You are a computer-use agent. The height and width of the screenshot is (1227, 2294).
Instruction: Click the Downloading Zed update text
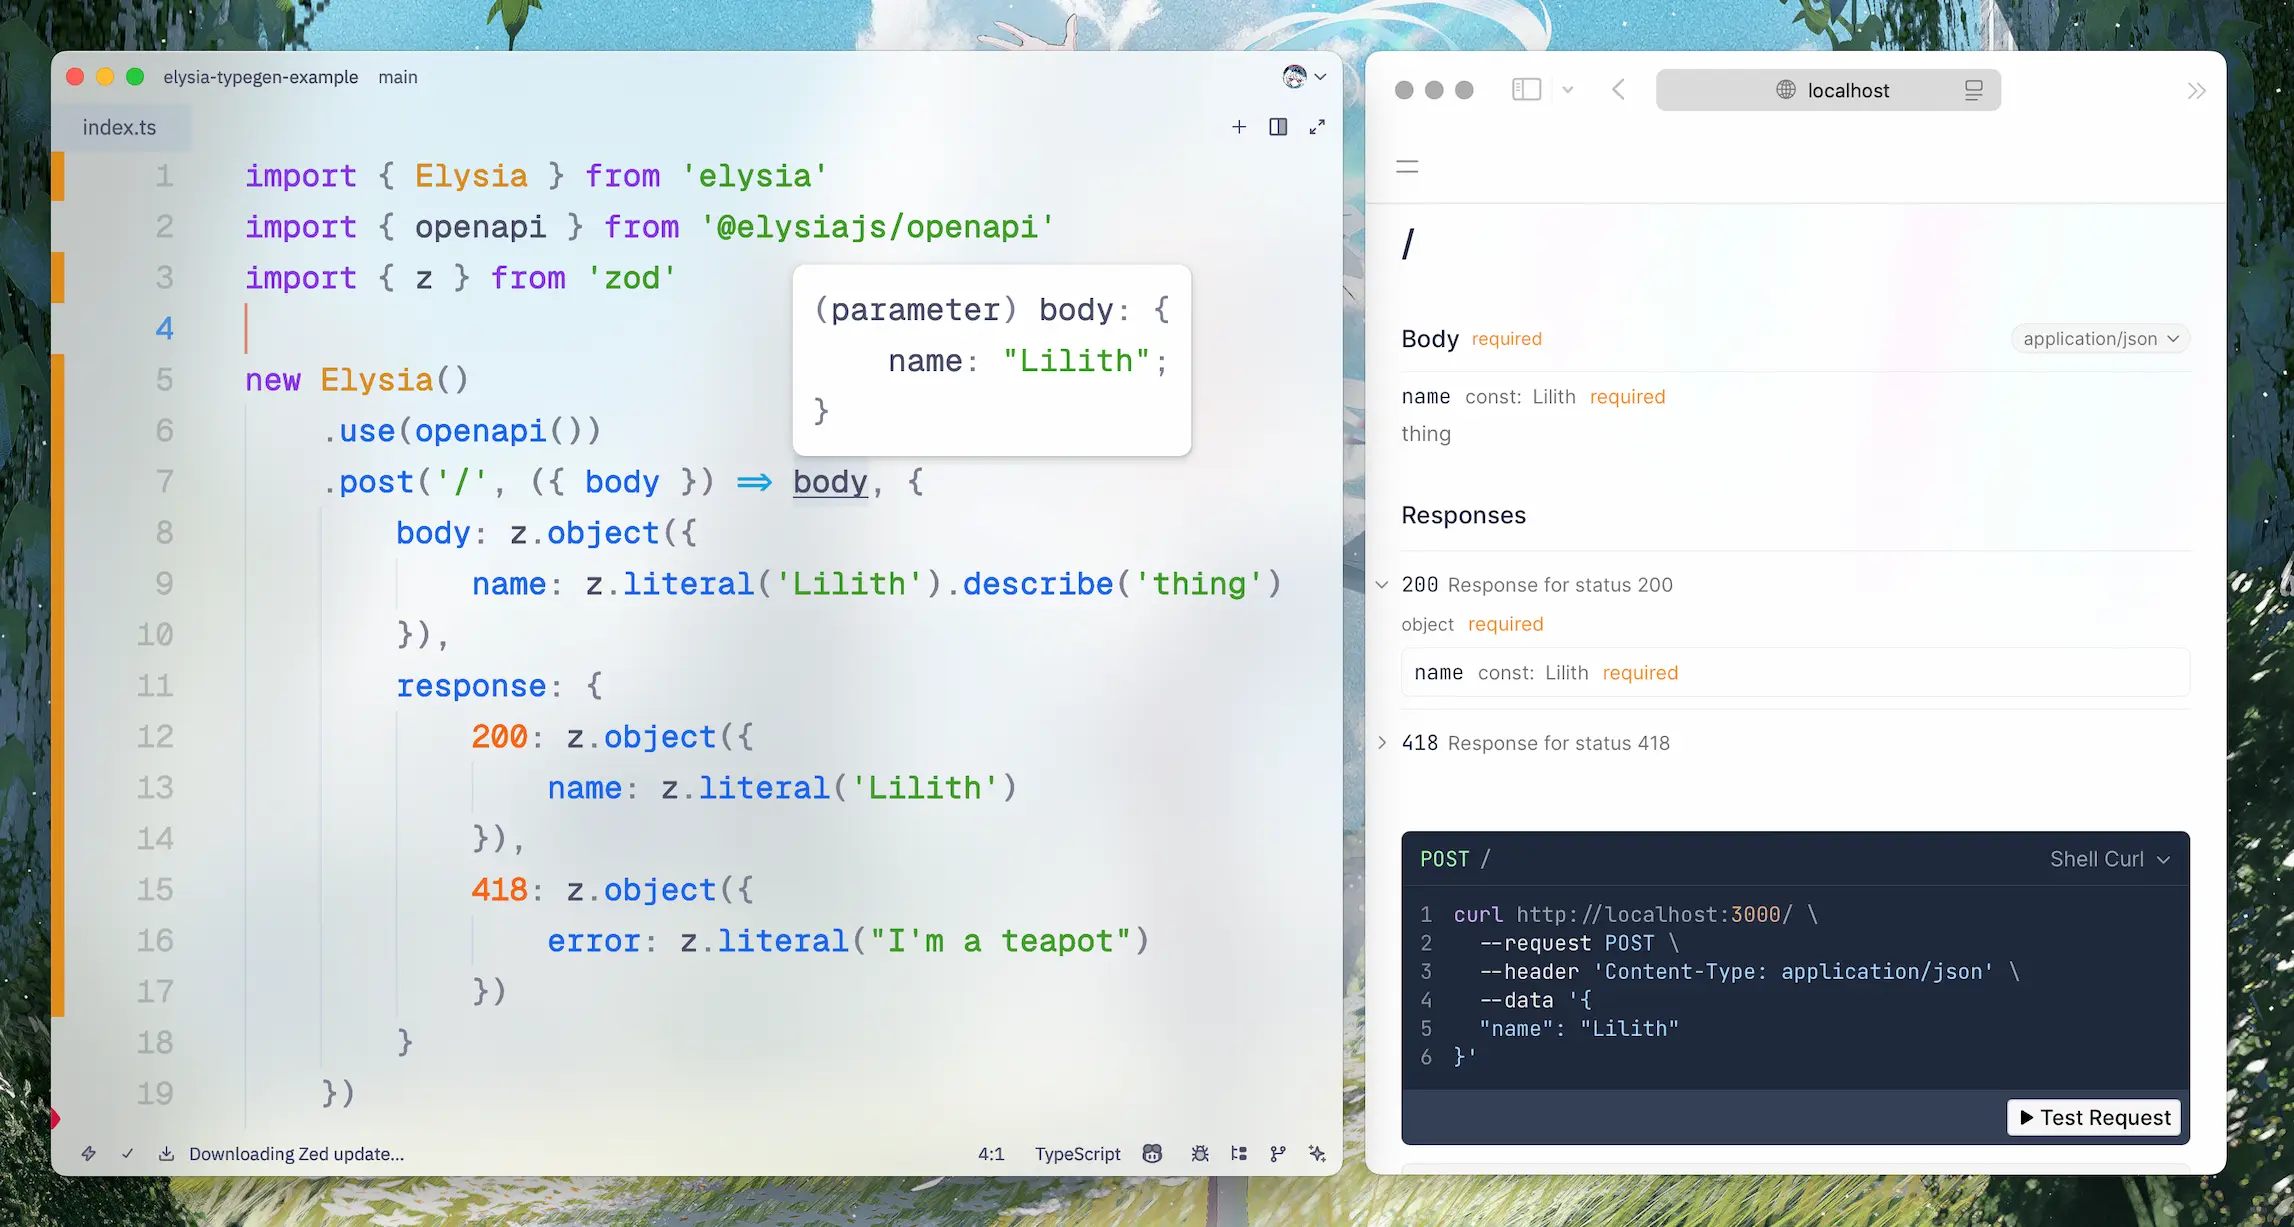(296, 1153)
